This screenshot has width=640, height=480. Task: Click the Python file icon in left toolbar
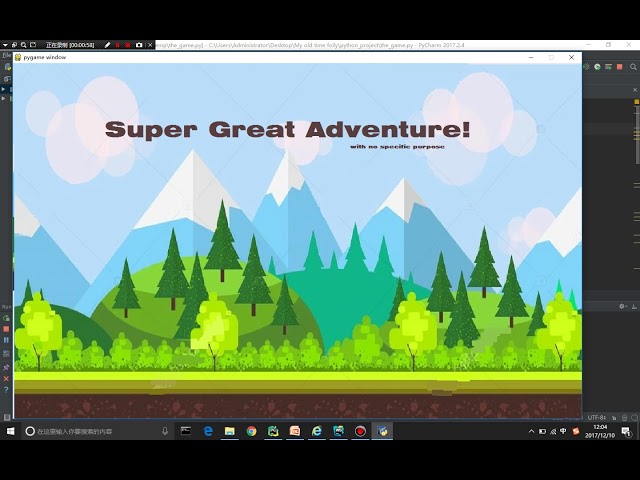(x=7, y=67)
